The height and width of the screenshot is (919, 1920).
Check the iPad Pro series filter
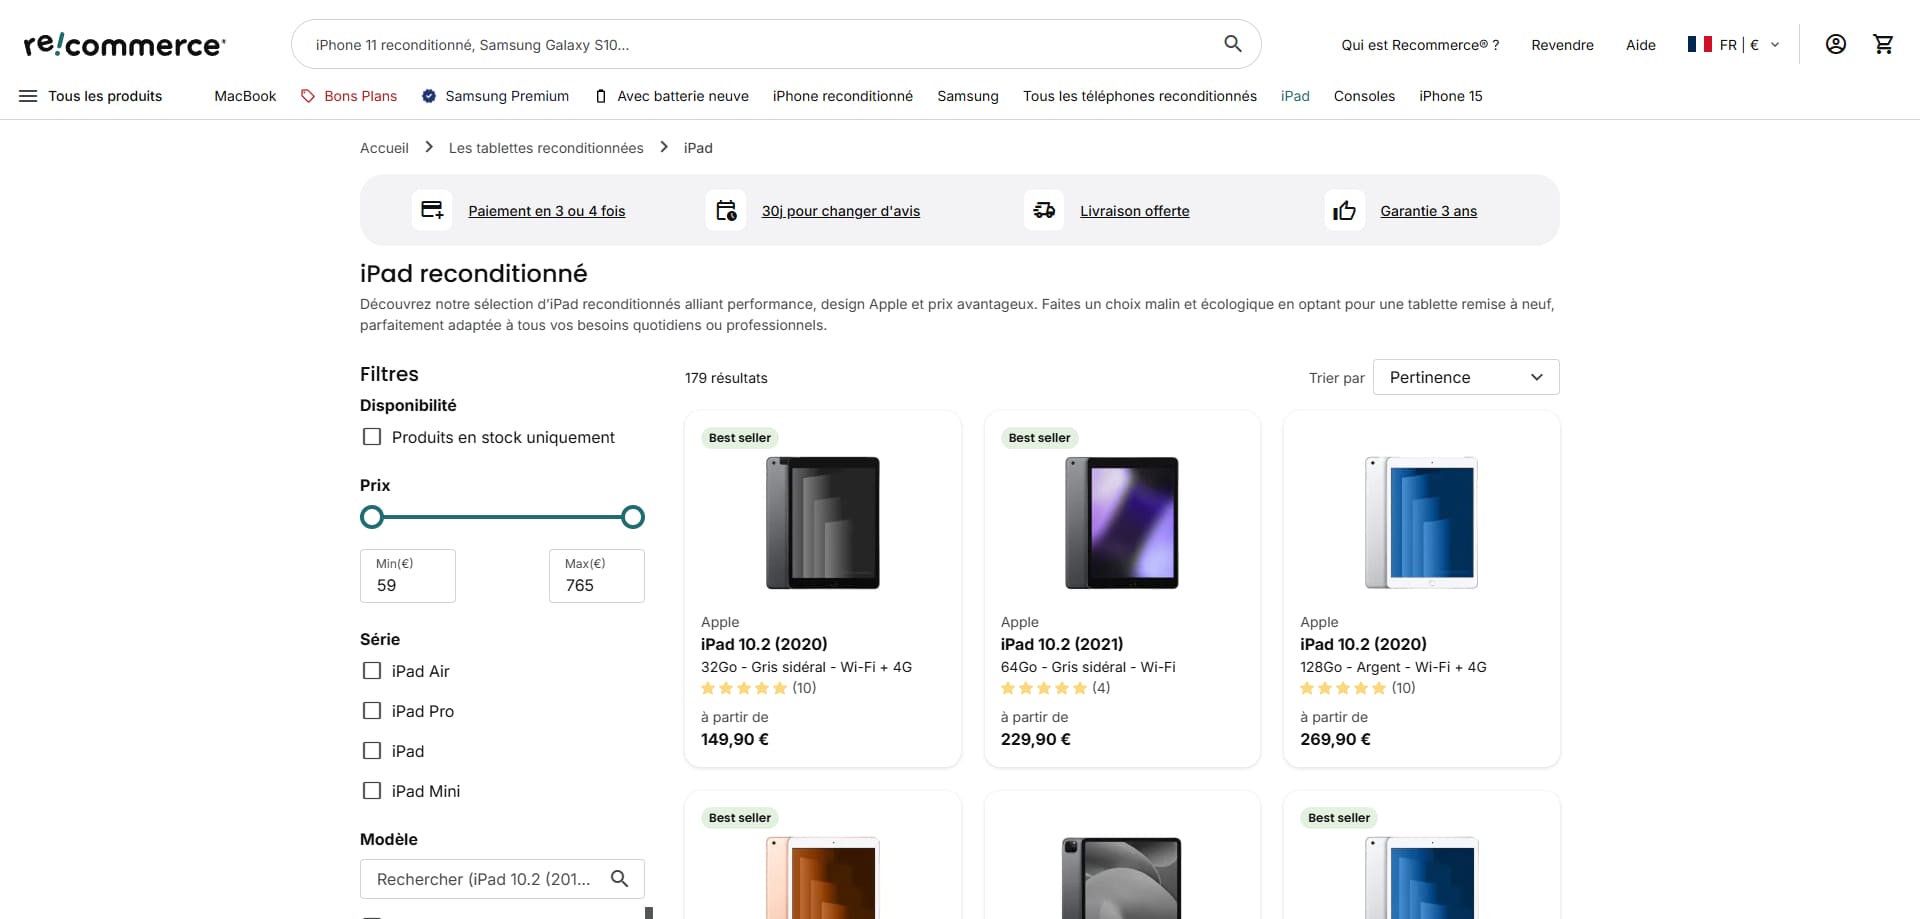tap(372, 711)
